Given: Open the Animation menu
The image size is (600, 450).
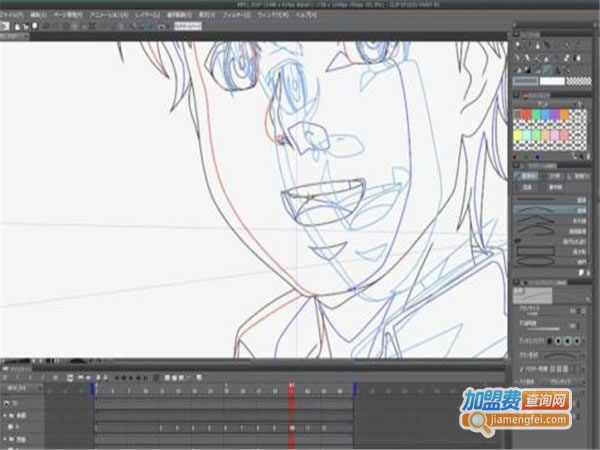Looking at the screenshot, I should pyautogui.click(x=109, y=15).
